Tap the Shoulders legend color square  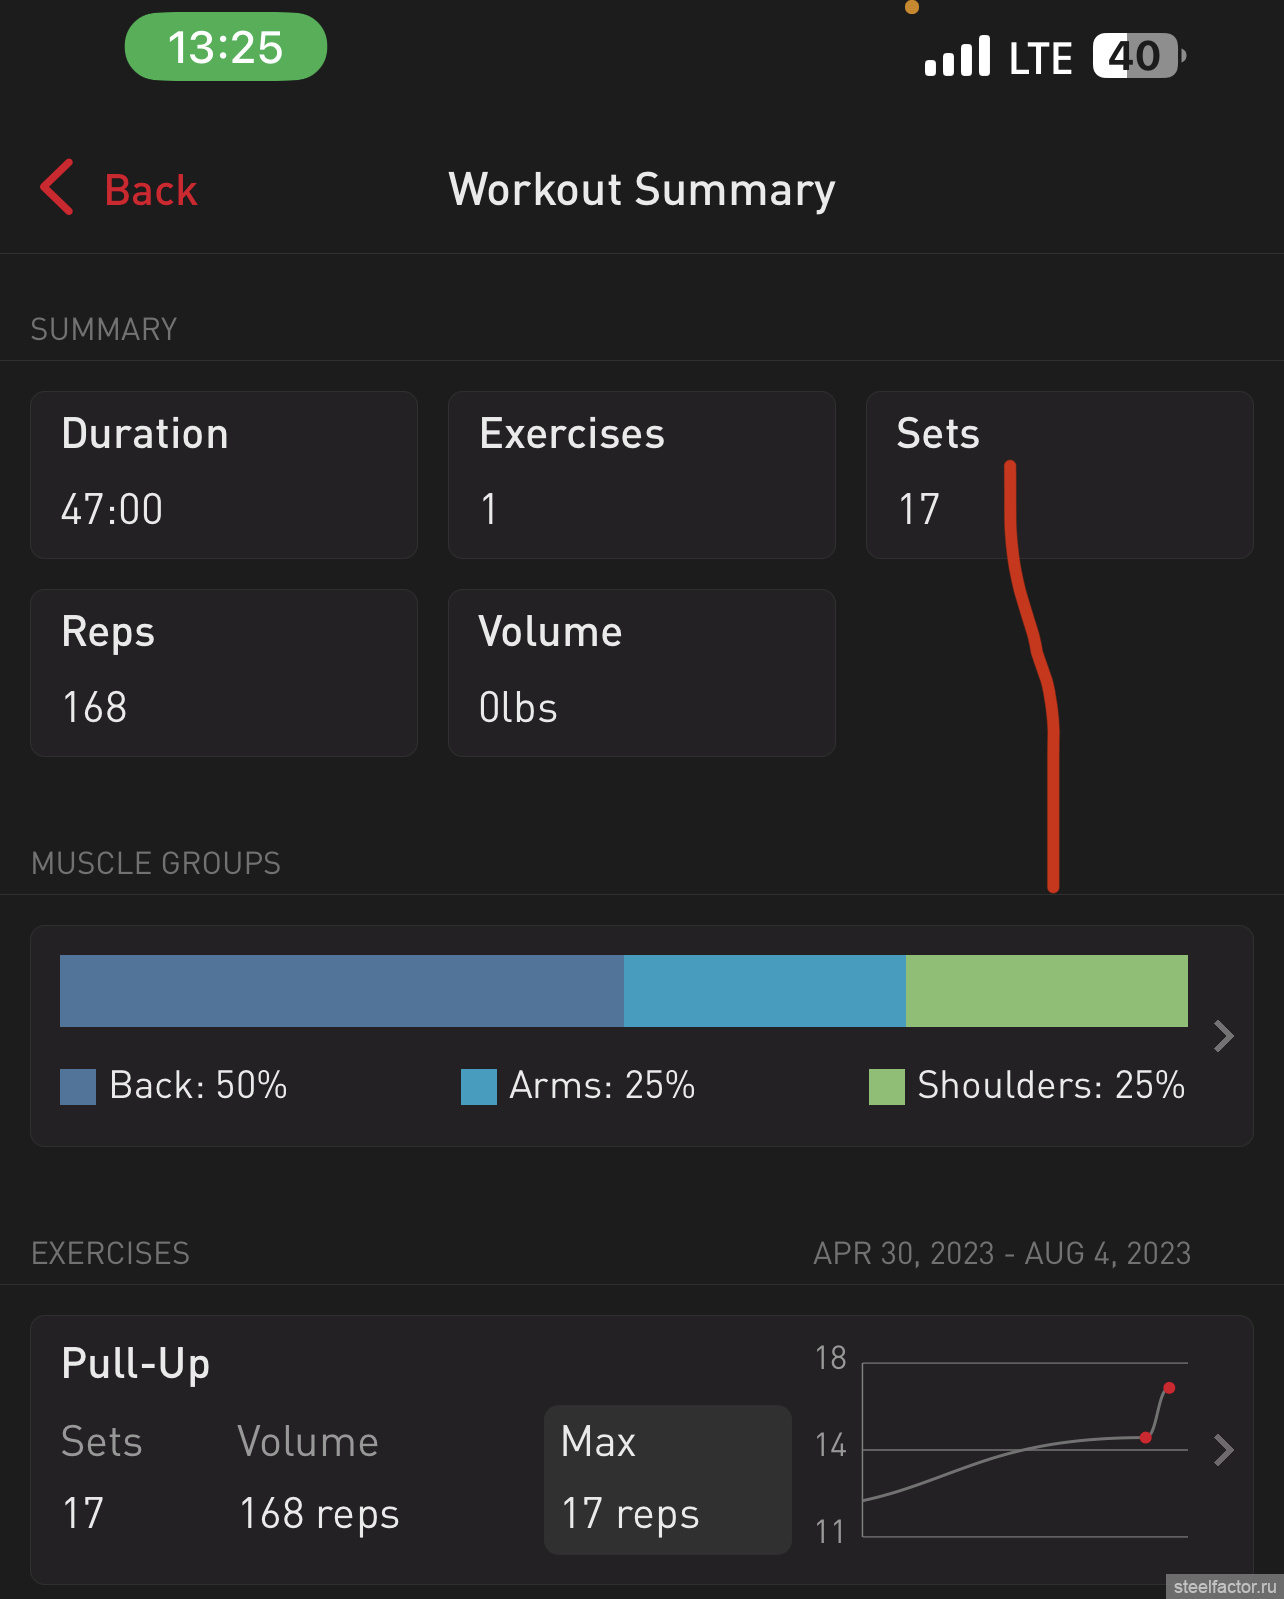click(x=886, y=1087)
